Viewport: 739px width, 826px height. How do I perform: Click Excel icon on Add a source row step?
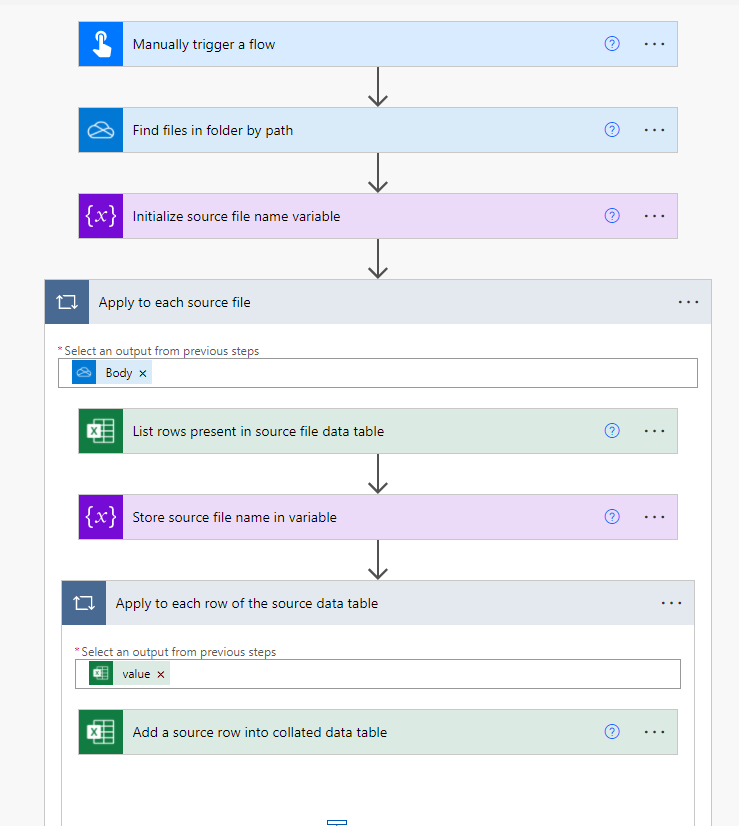(x=101, y=732)
